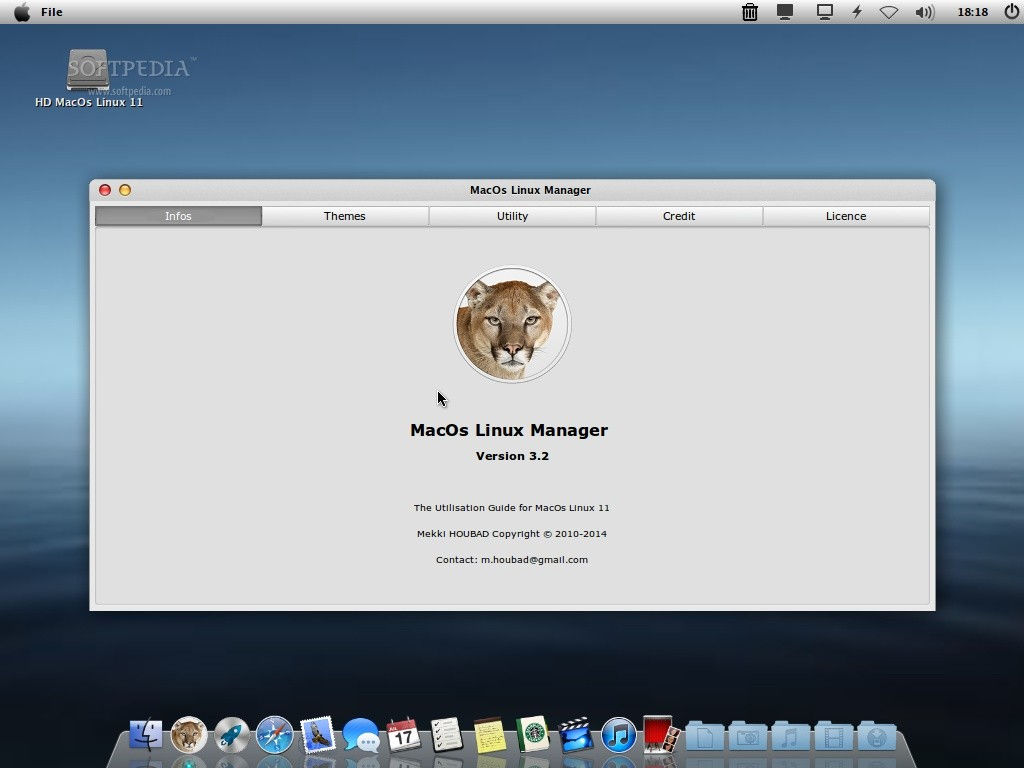Open Finder from the dock
1024x768 pixels.
(146, 735)
